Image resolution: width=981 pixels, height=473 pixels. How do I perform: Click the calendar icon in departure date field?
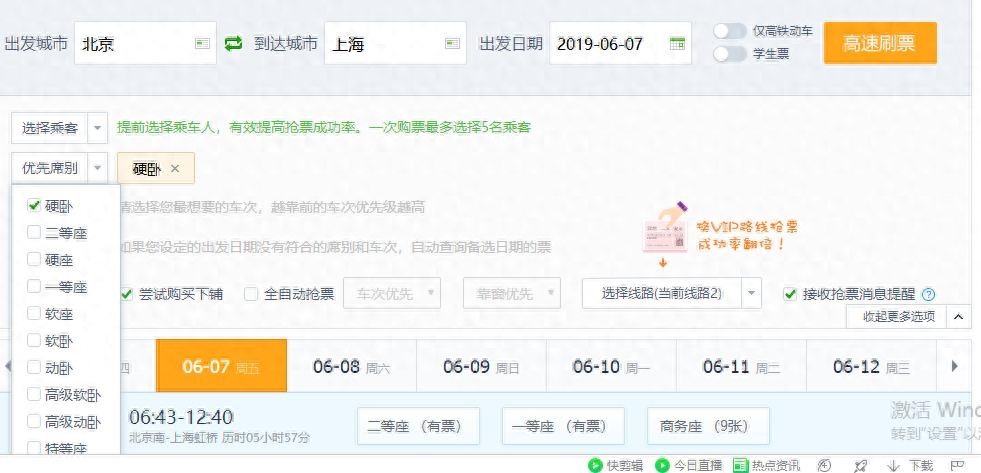click(x=677, y=43)
